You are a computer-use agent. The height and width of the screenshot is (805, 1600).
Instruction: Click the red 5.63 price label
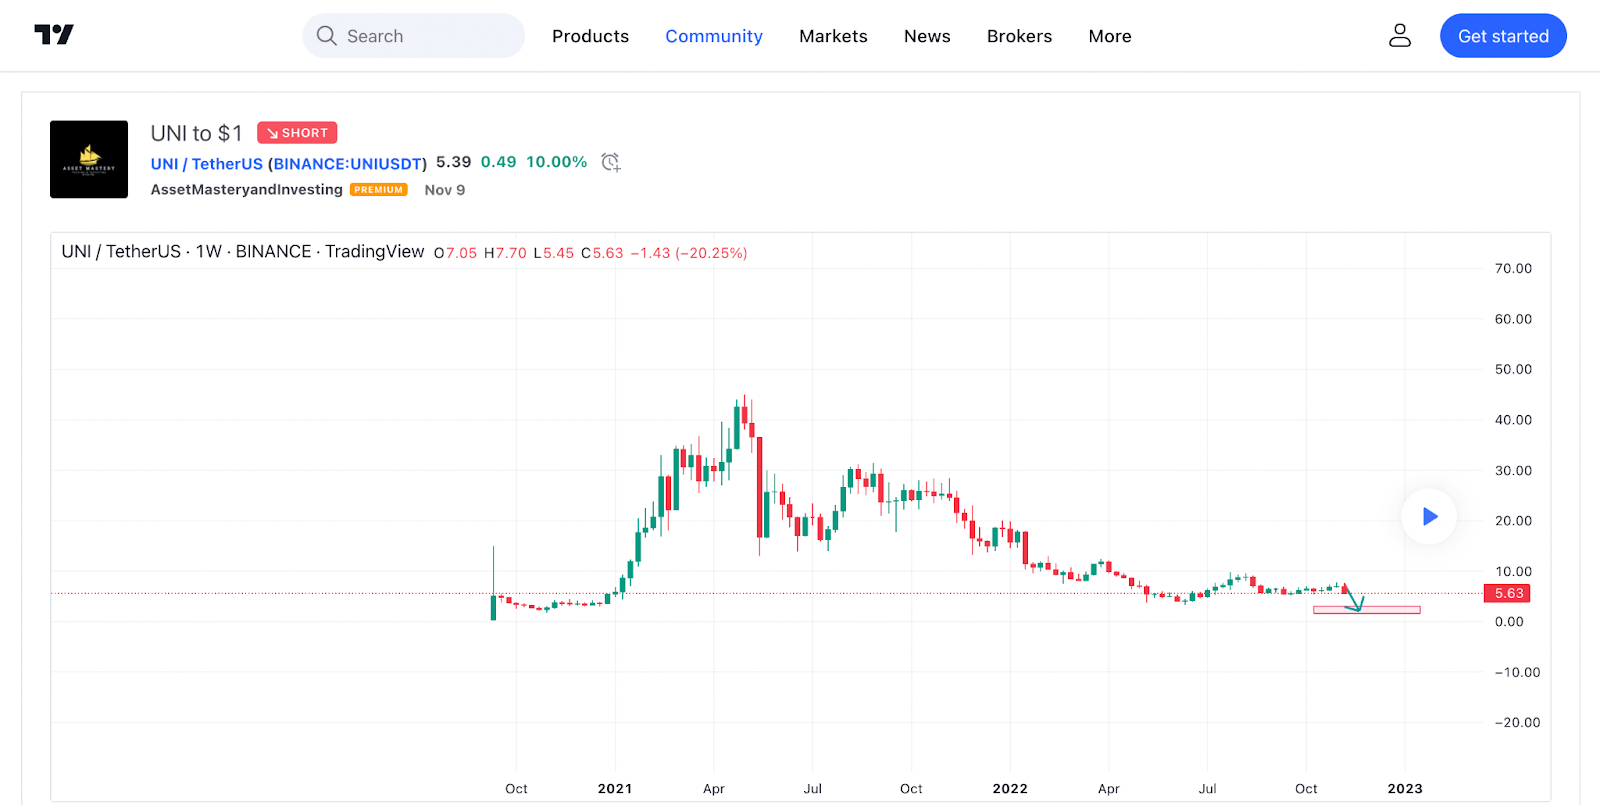point(1507,593)
